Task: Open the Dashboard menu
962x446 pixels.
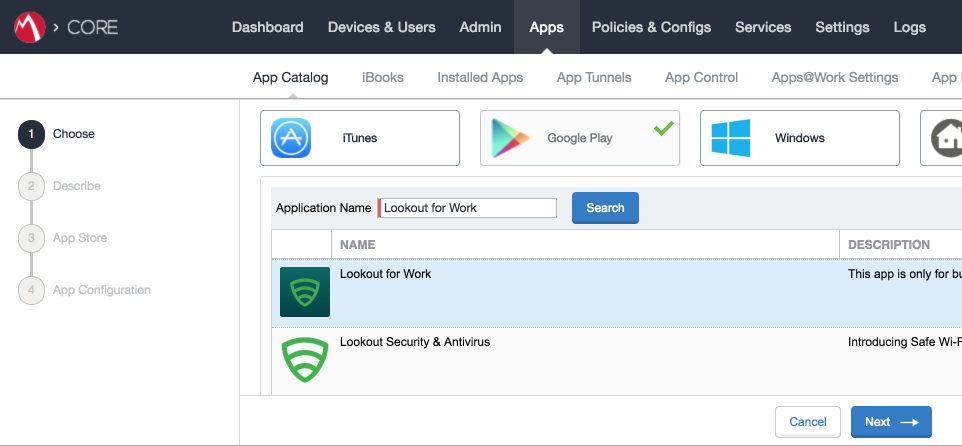Action: [x=267, y=27]
